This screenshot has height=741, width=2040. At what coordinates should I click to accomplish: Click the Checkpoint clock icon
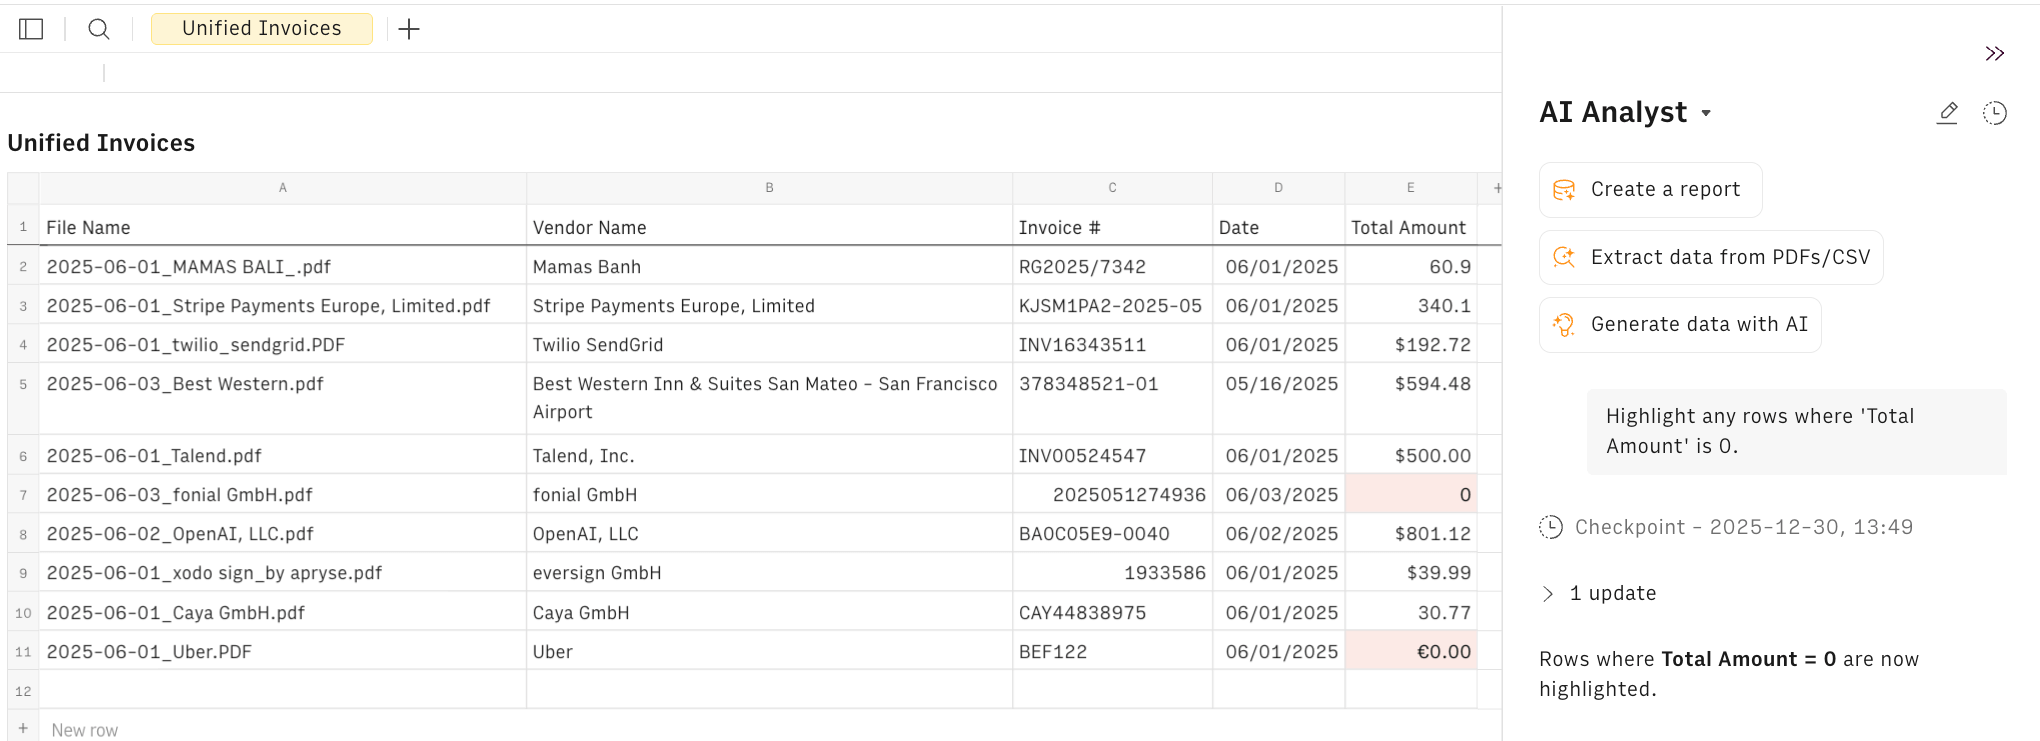[x=1551, y=527]
